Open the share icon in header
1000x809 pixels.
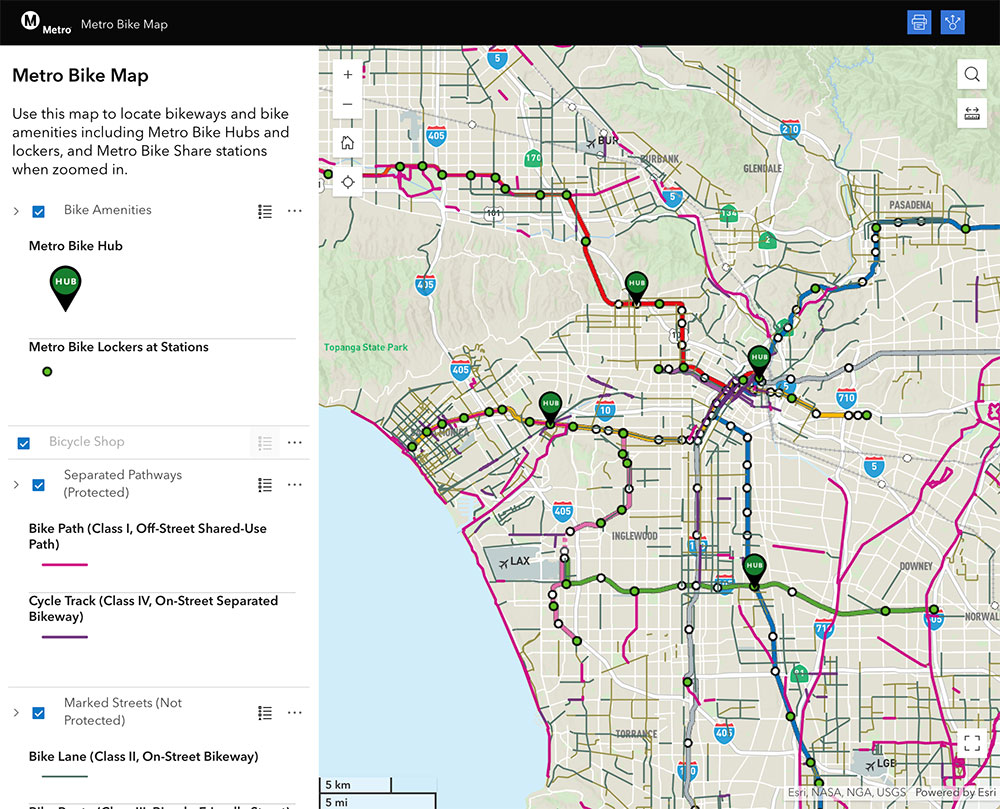coord(952,22)
